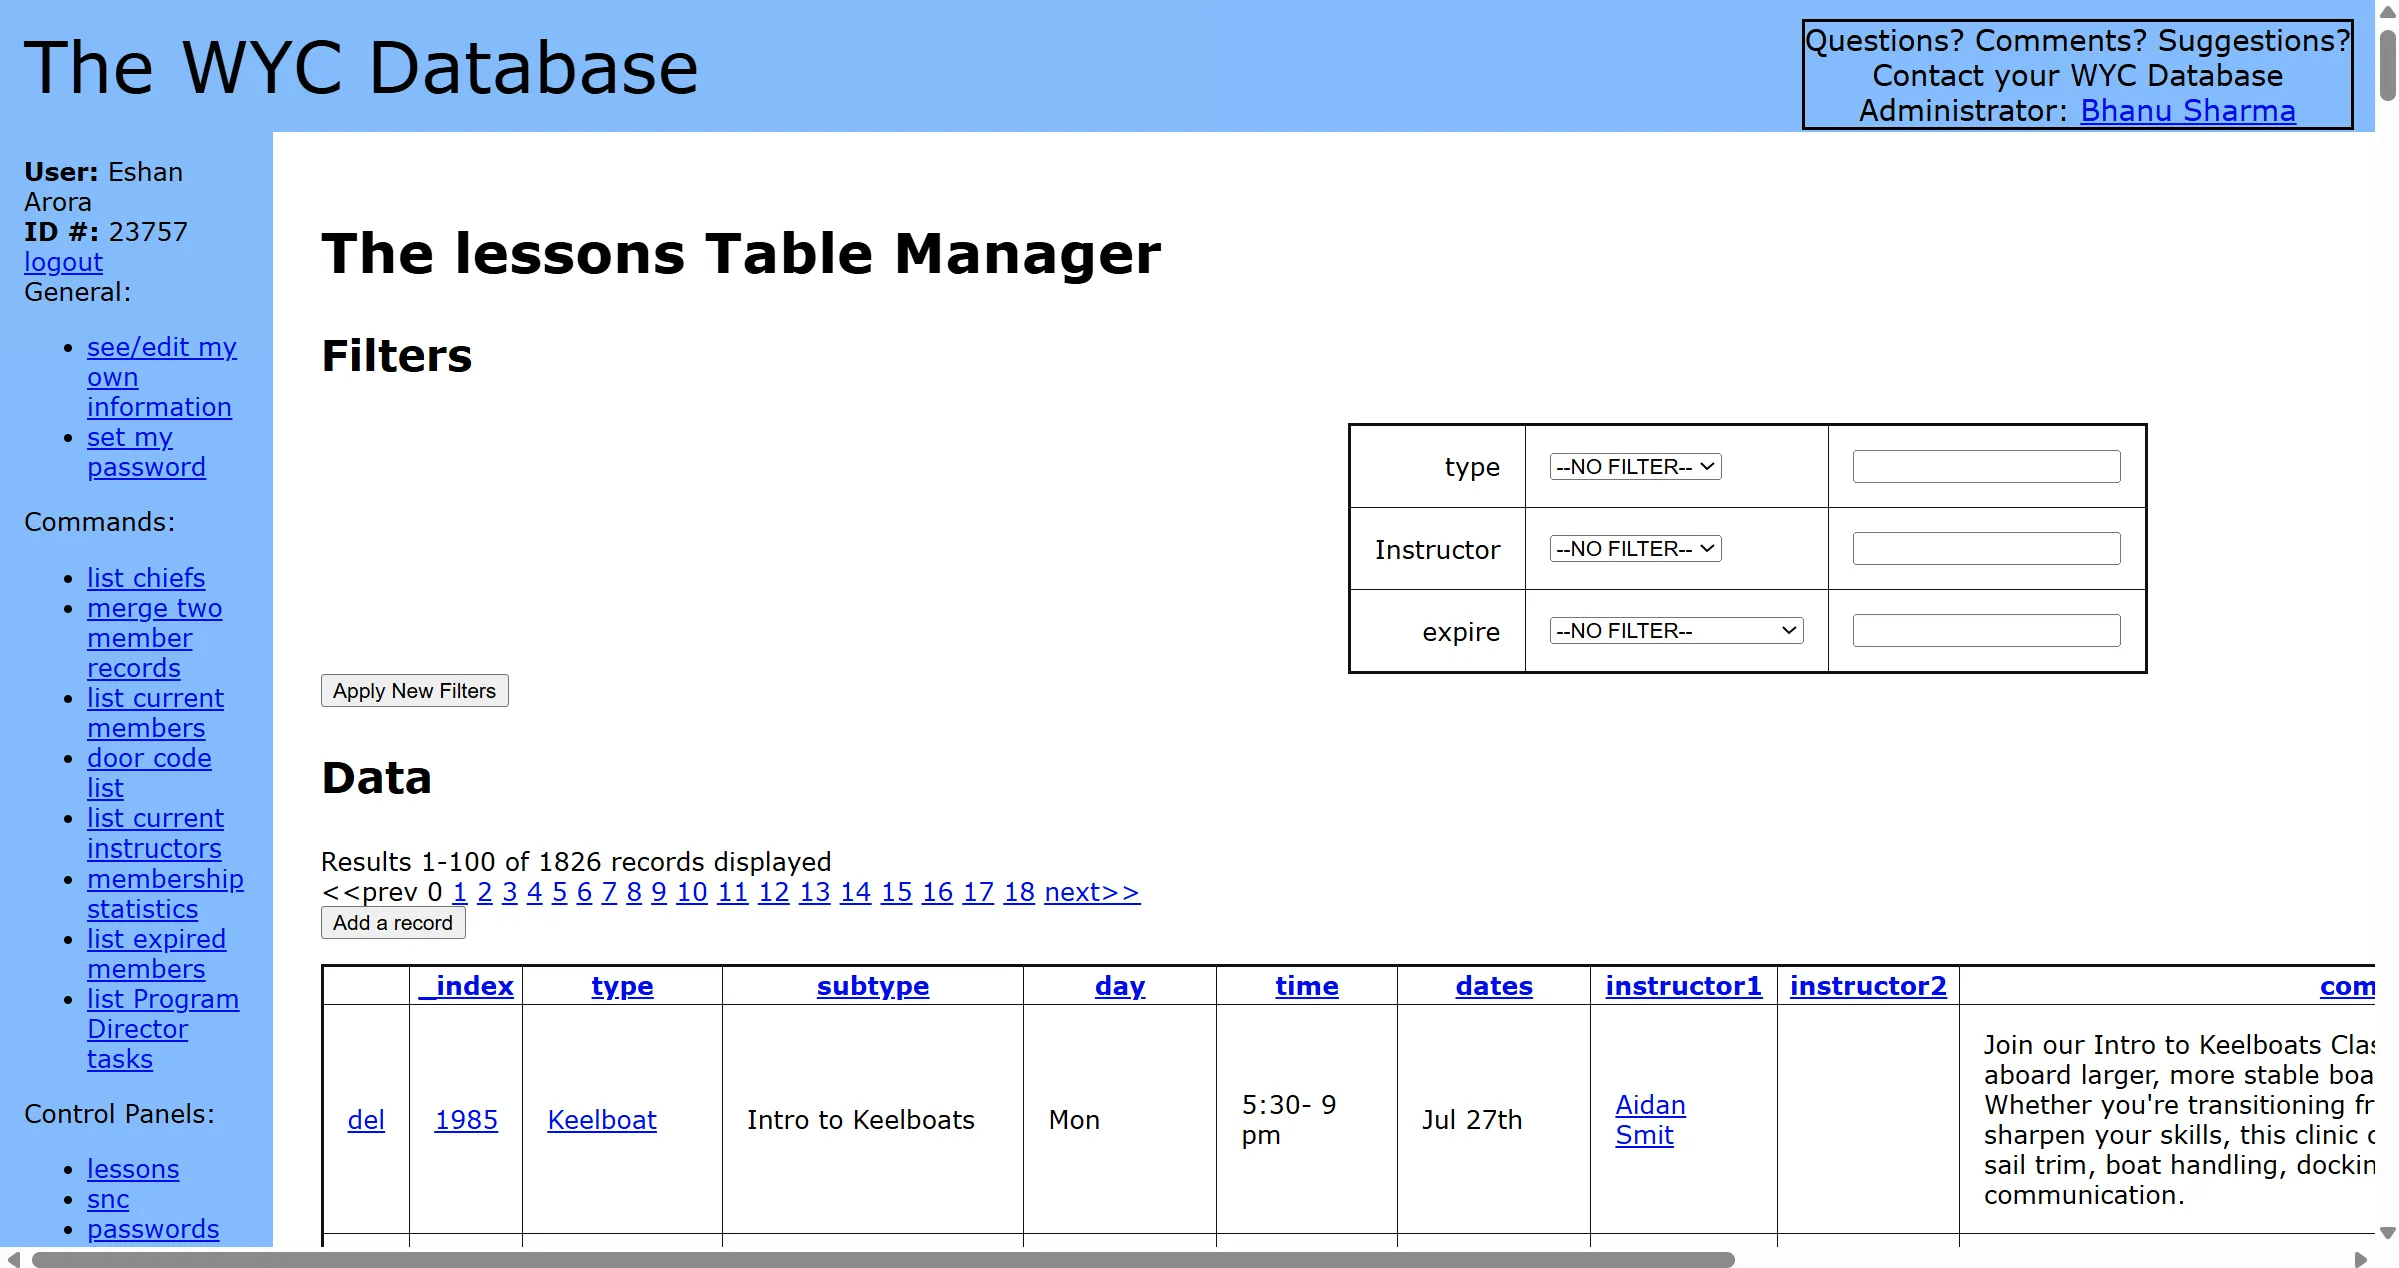The image size is (2399, 1268).
Task: Go to results page 5
Action: (559, 892)
